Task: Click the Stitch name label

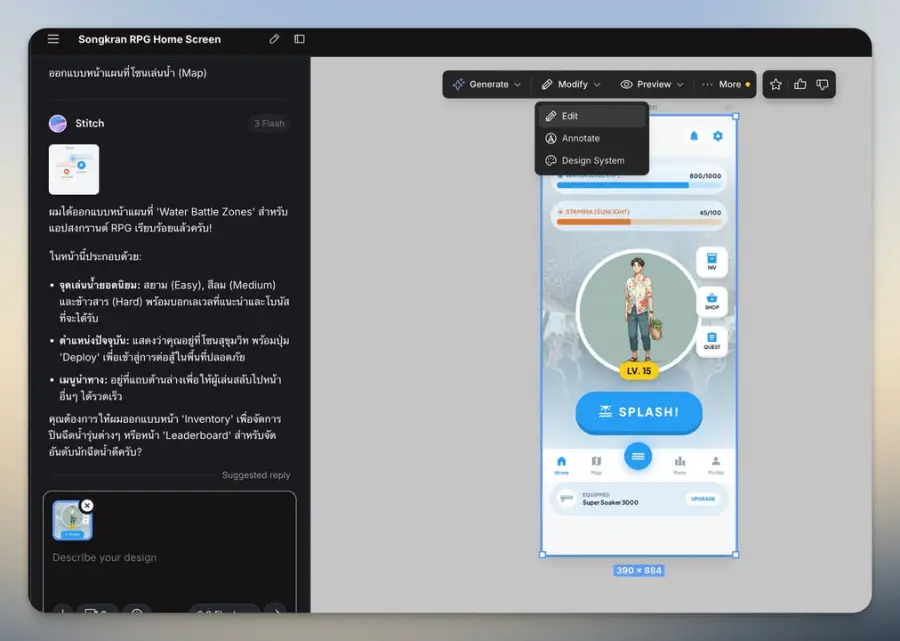Action: (x=90, y=123)
